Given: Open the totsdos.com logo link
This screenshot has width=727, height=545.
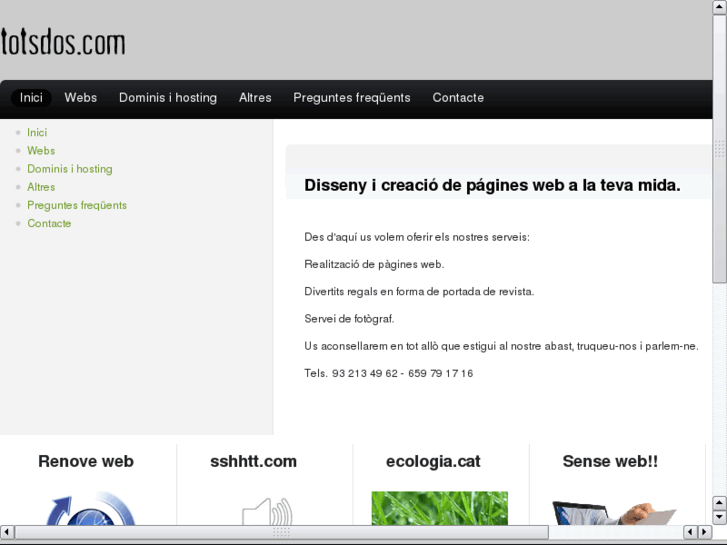Looking at the screenshot, I should pos(63,42).
